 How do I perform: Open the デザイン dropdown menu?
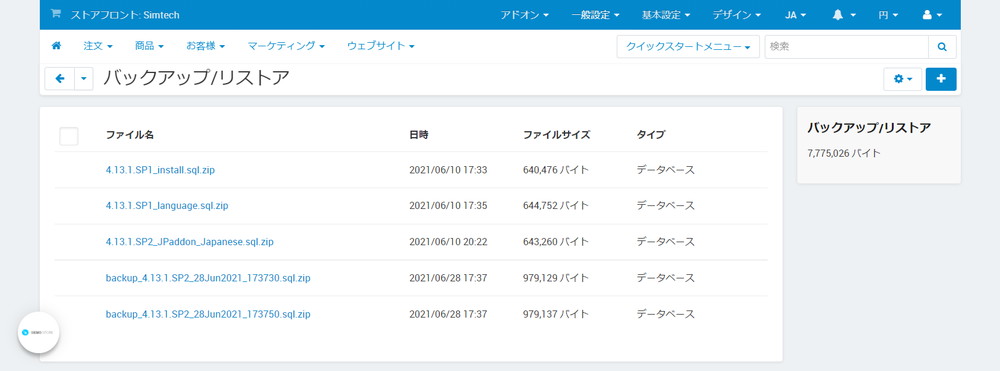pyautogui.click(x=737, y=15)
